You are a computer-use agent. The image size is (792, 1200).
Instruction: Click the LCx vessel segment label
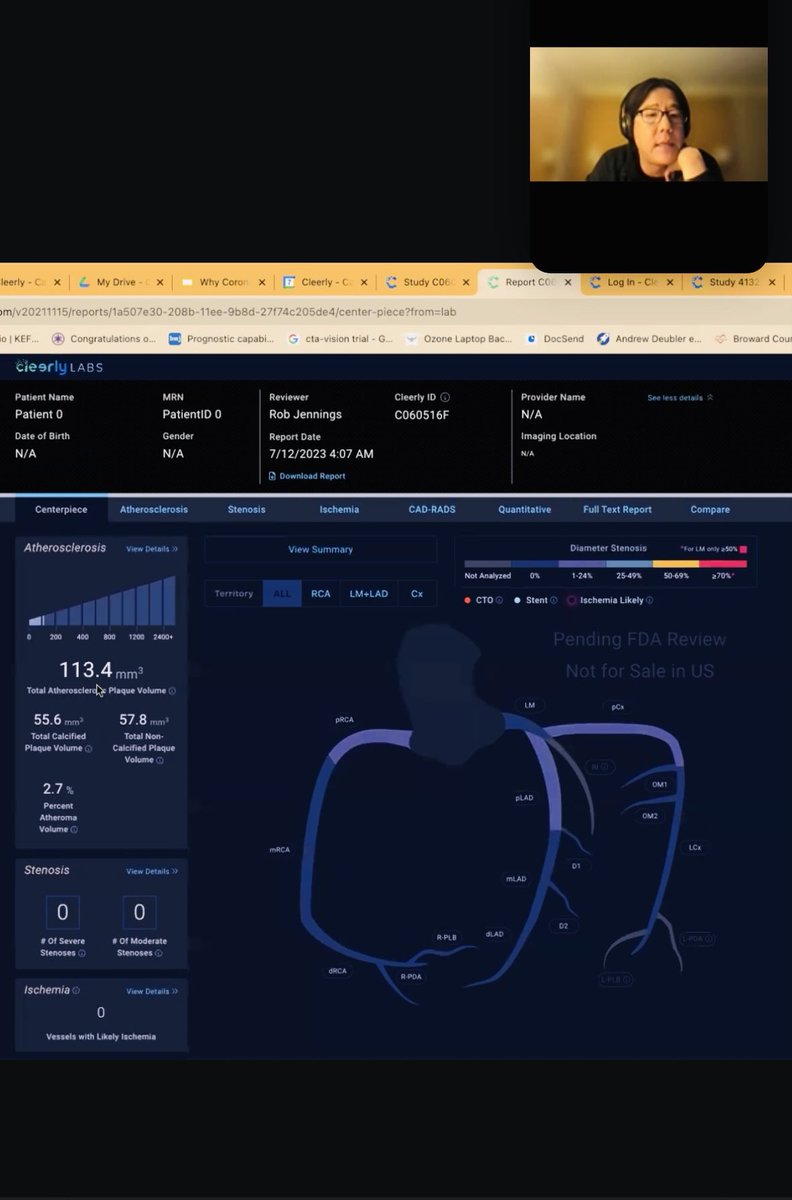(x=695, y=848)
